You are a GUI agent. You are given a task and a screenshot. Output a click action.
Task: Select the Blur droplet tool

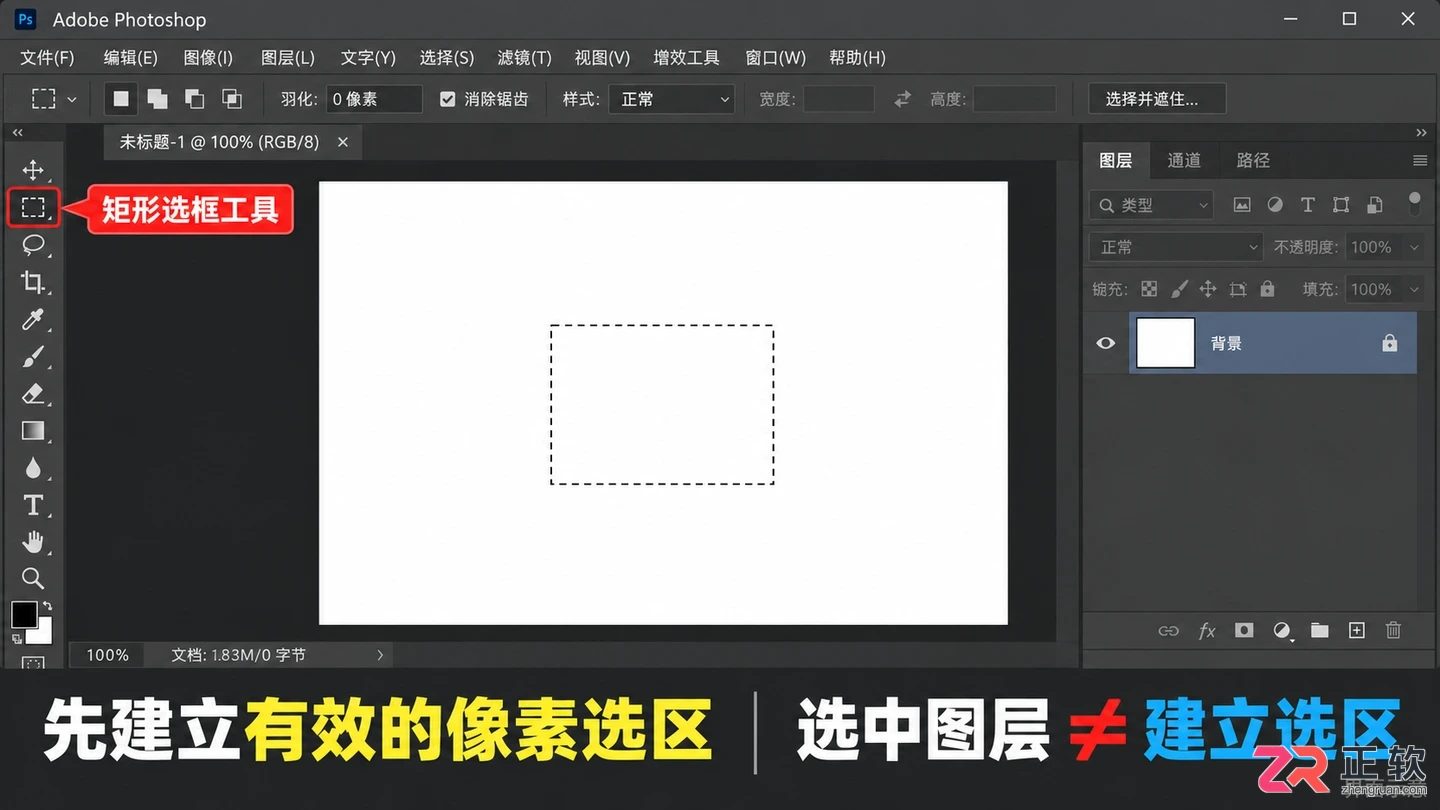[x=33, y=468]
